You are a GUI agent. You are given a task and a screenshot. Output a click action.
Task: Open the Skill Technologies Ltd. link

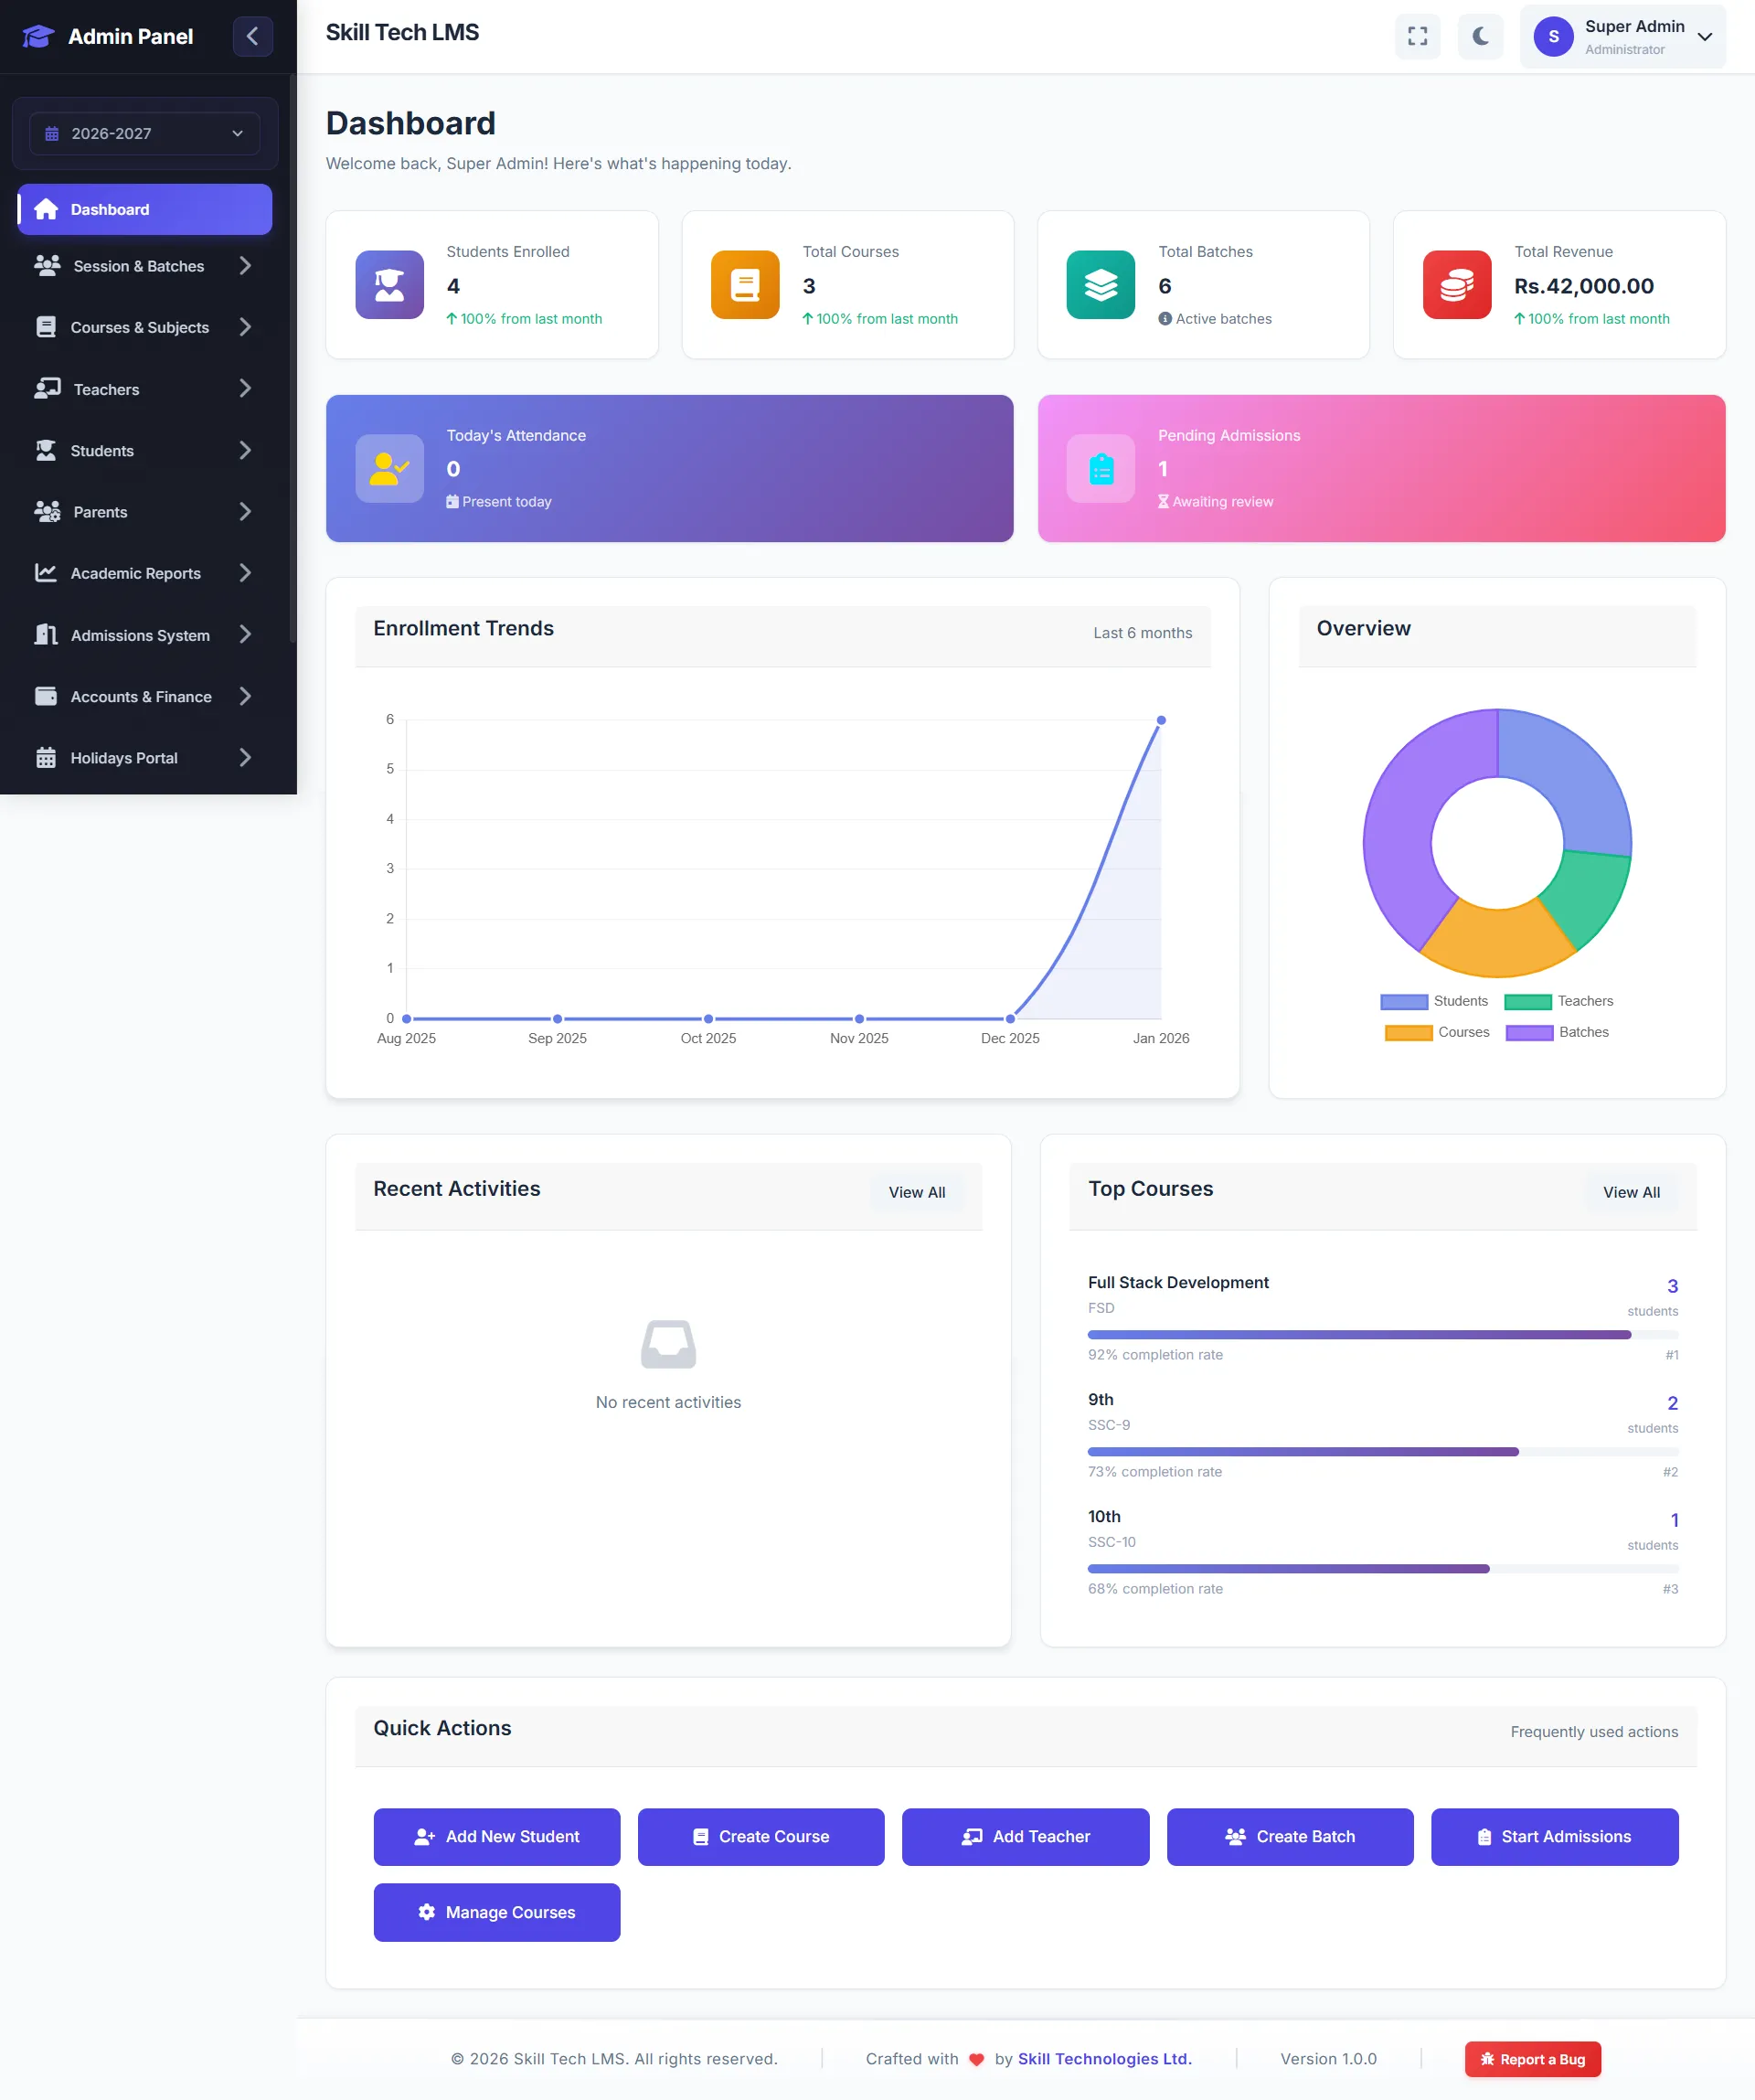[x=1104, y=2059]
